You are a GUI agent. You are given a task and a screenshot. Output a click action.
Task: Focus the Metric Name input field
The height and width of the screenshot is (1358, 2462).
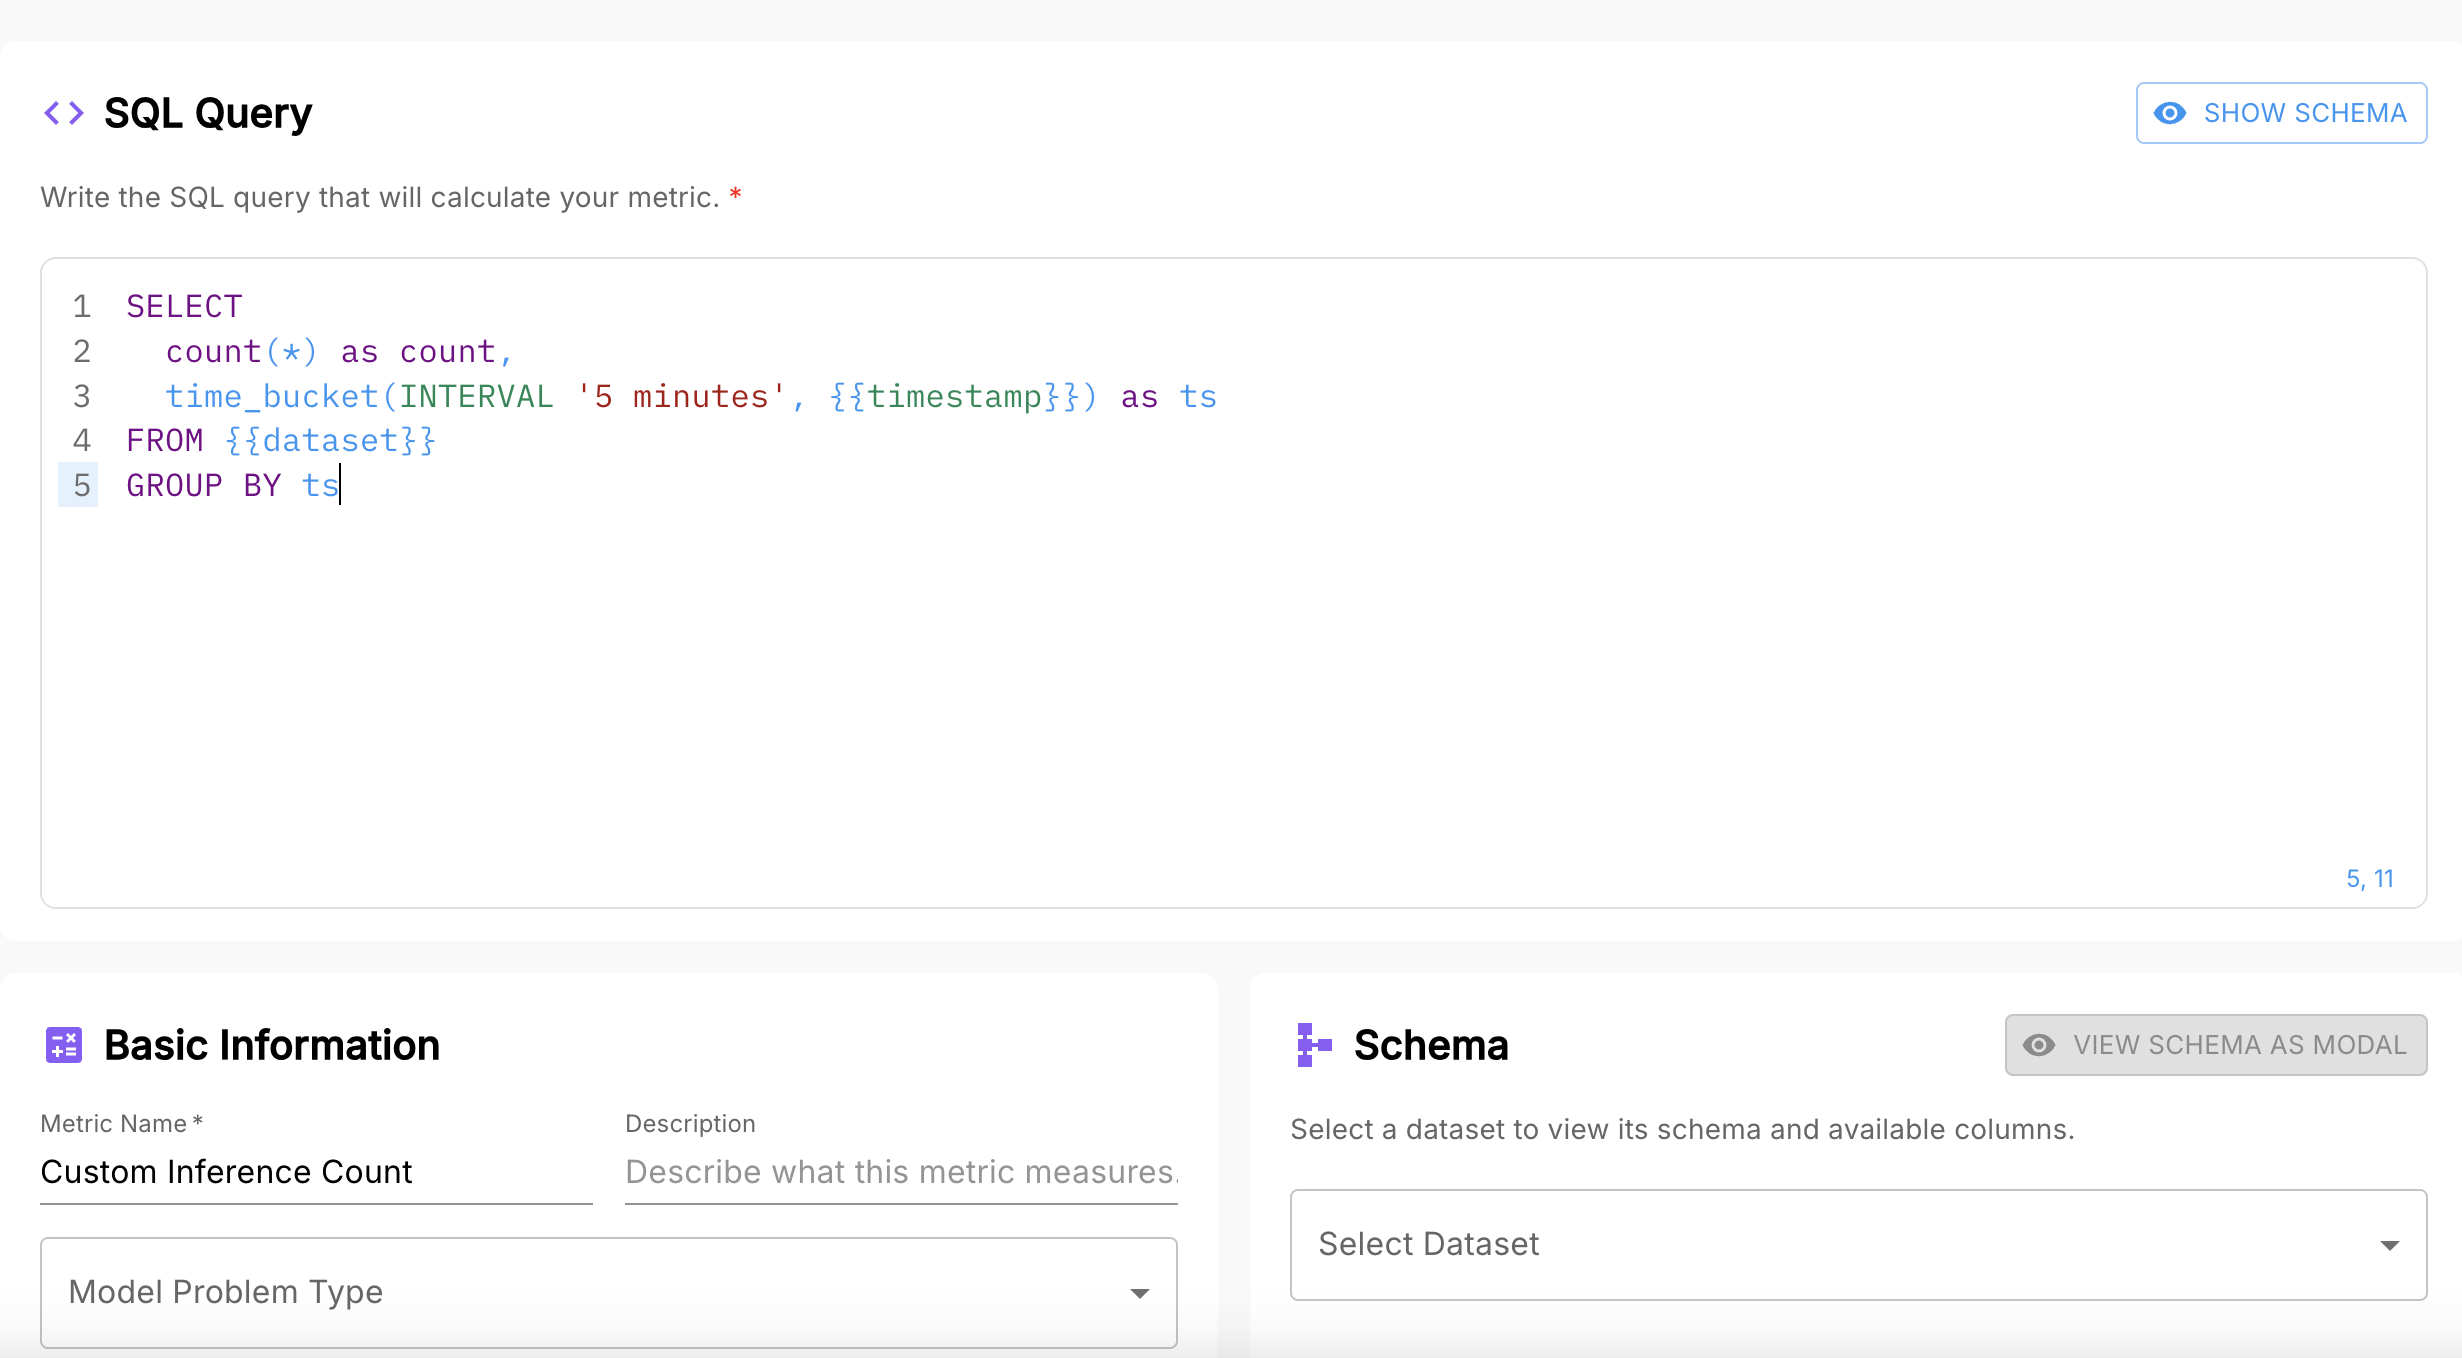pos(315,1172)
